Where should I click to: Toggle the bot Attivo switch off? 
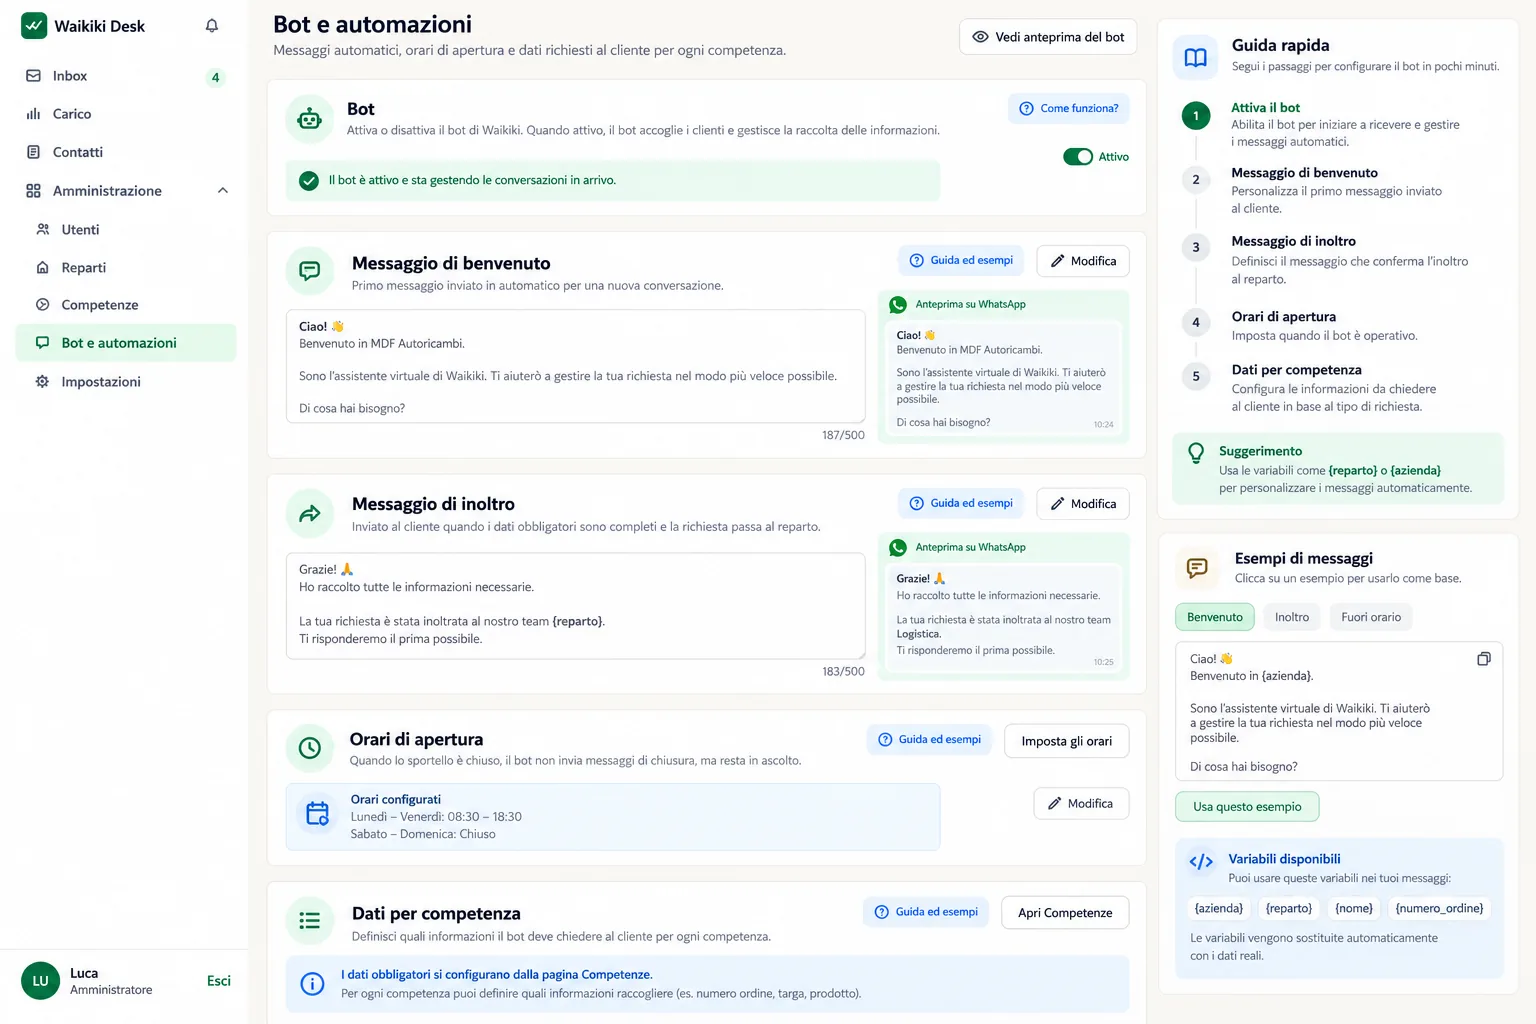pos(1078,157)
